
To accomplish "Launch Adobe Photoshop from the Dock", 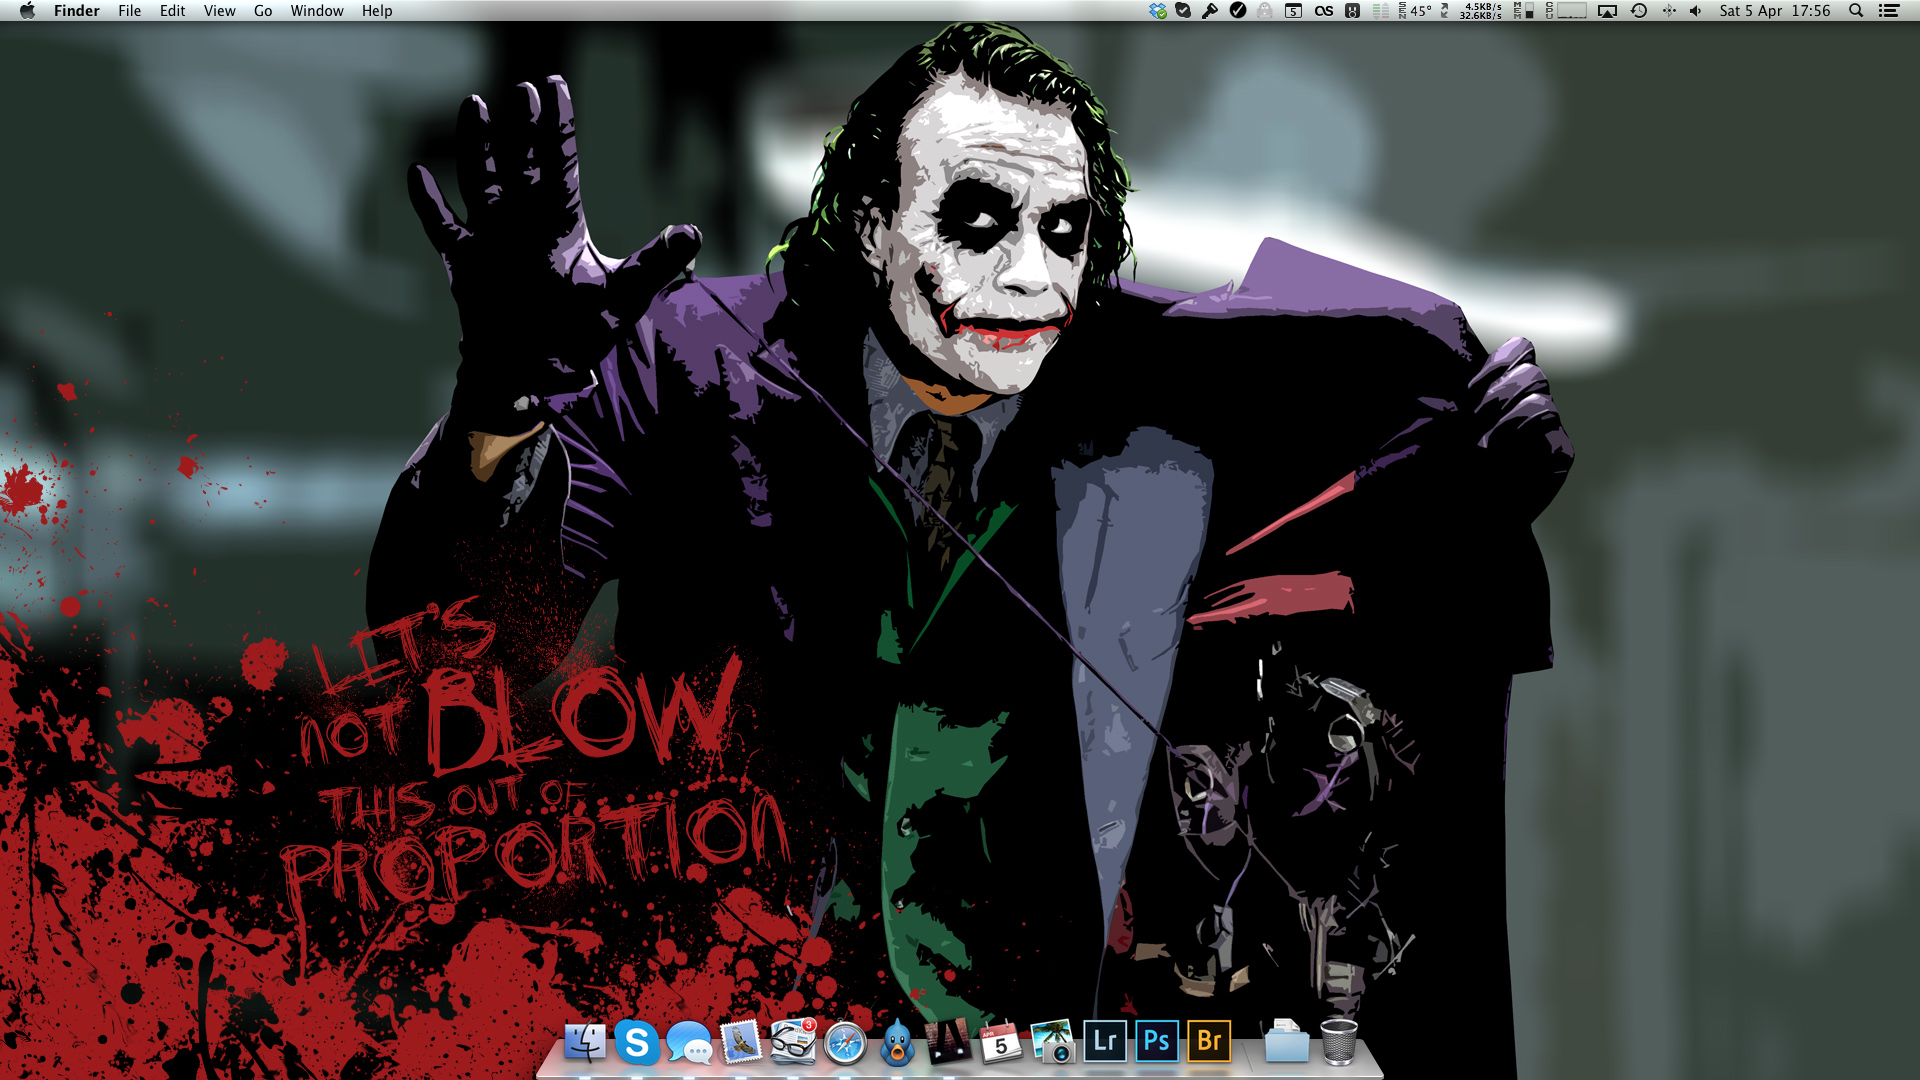I will tap(1157, 1042).
